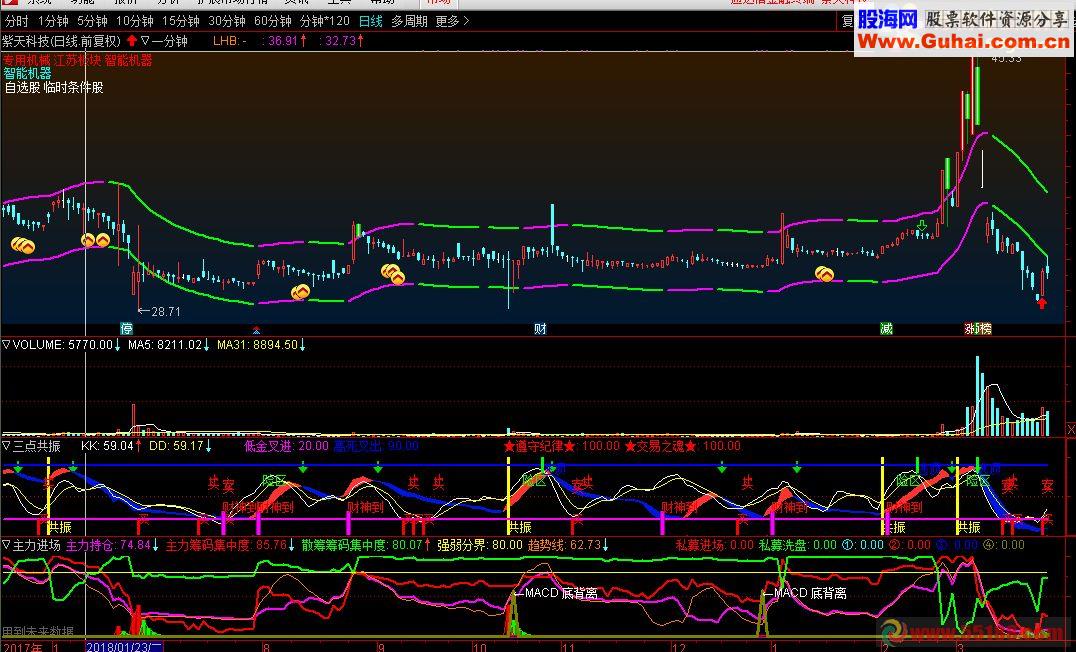The image size is (1076, 652).
Task: Click the leftmost gold coin signal icon
Action: 23,244
